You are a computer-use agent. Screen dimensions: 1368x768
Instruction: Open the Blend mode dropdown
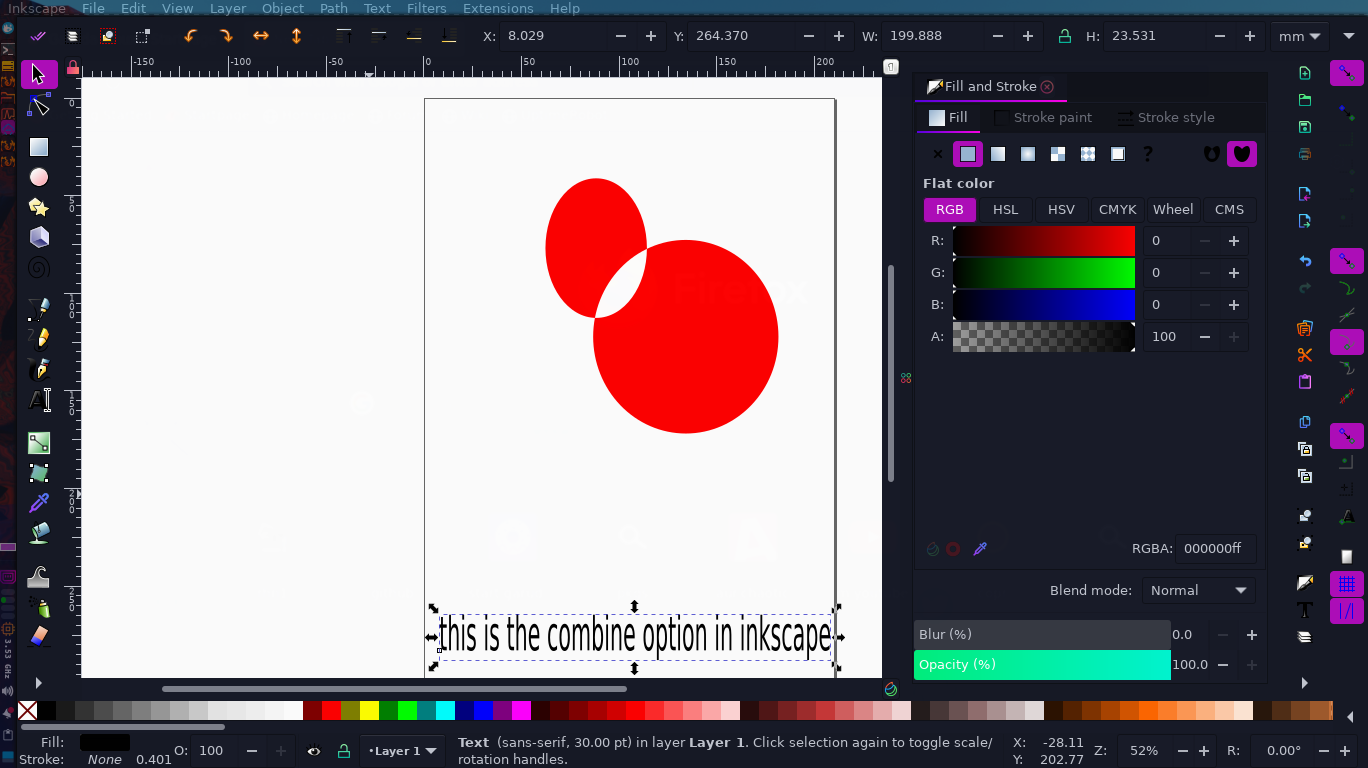coord(1198,590)
